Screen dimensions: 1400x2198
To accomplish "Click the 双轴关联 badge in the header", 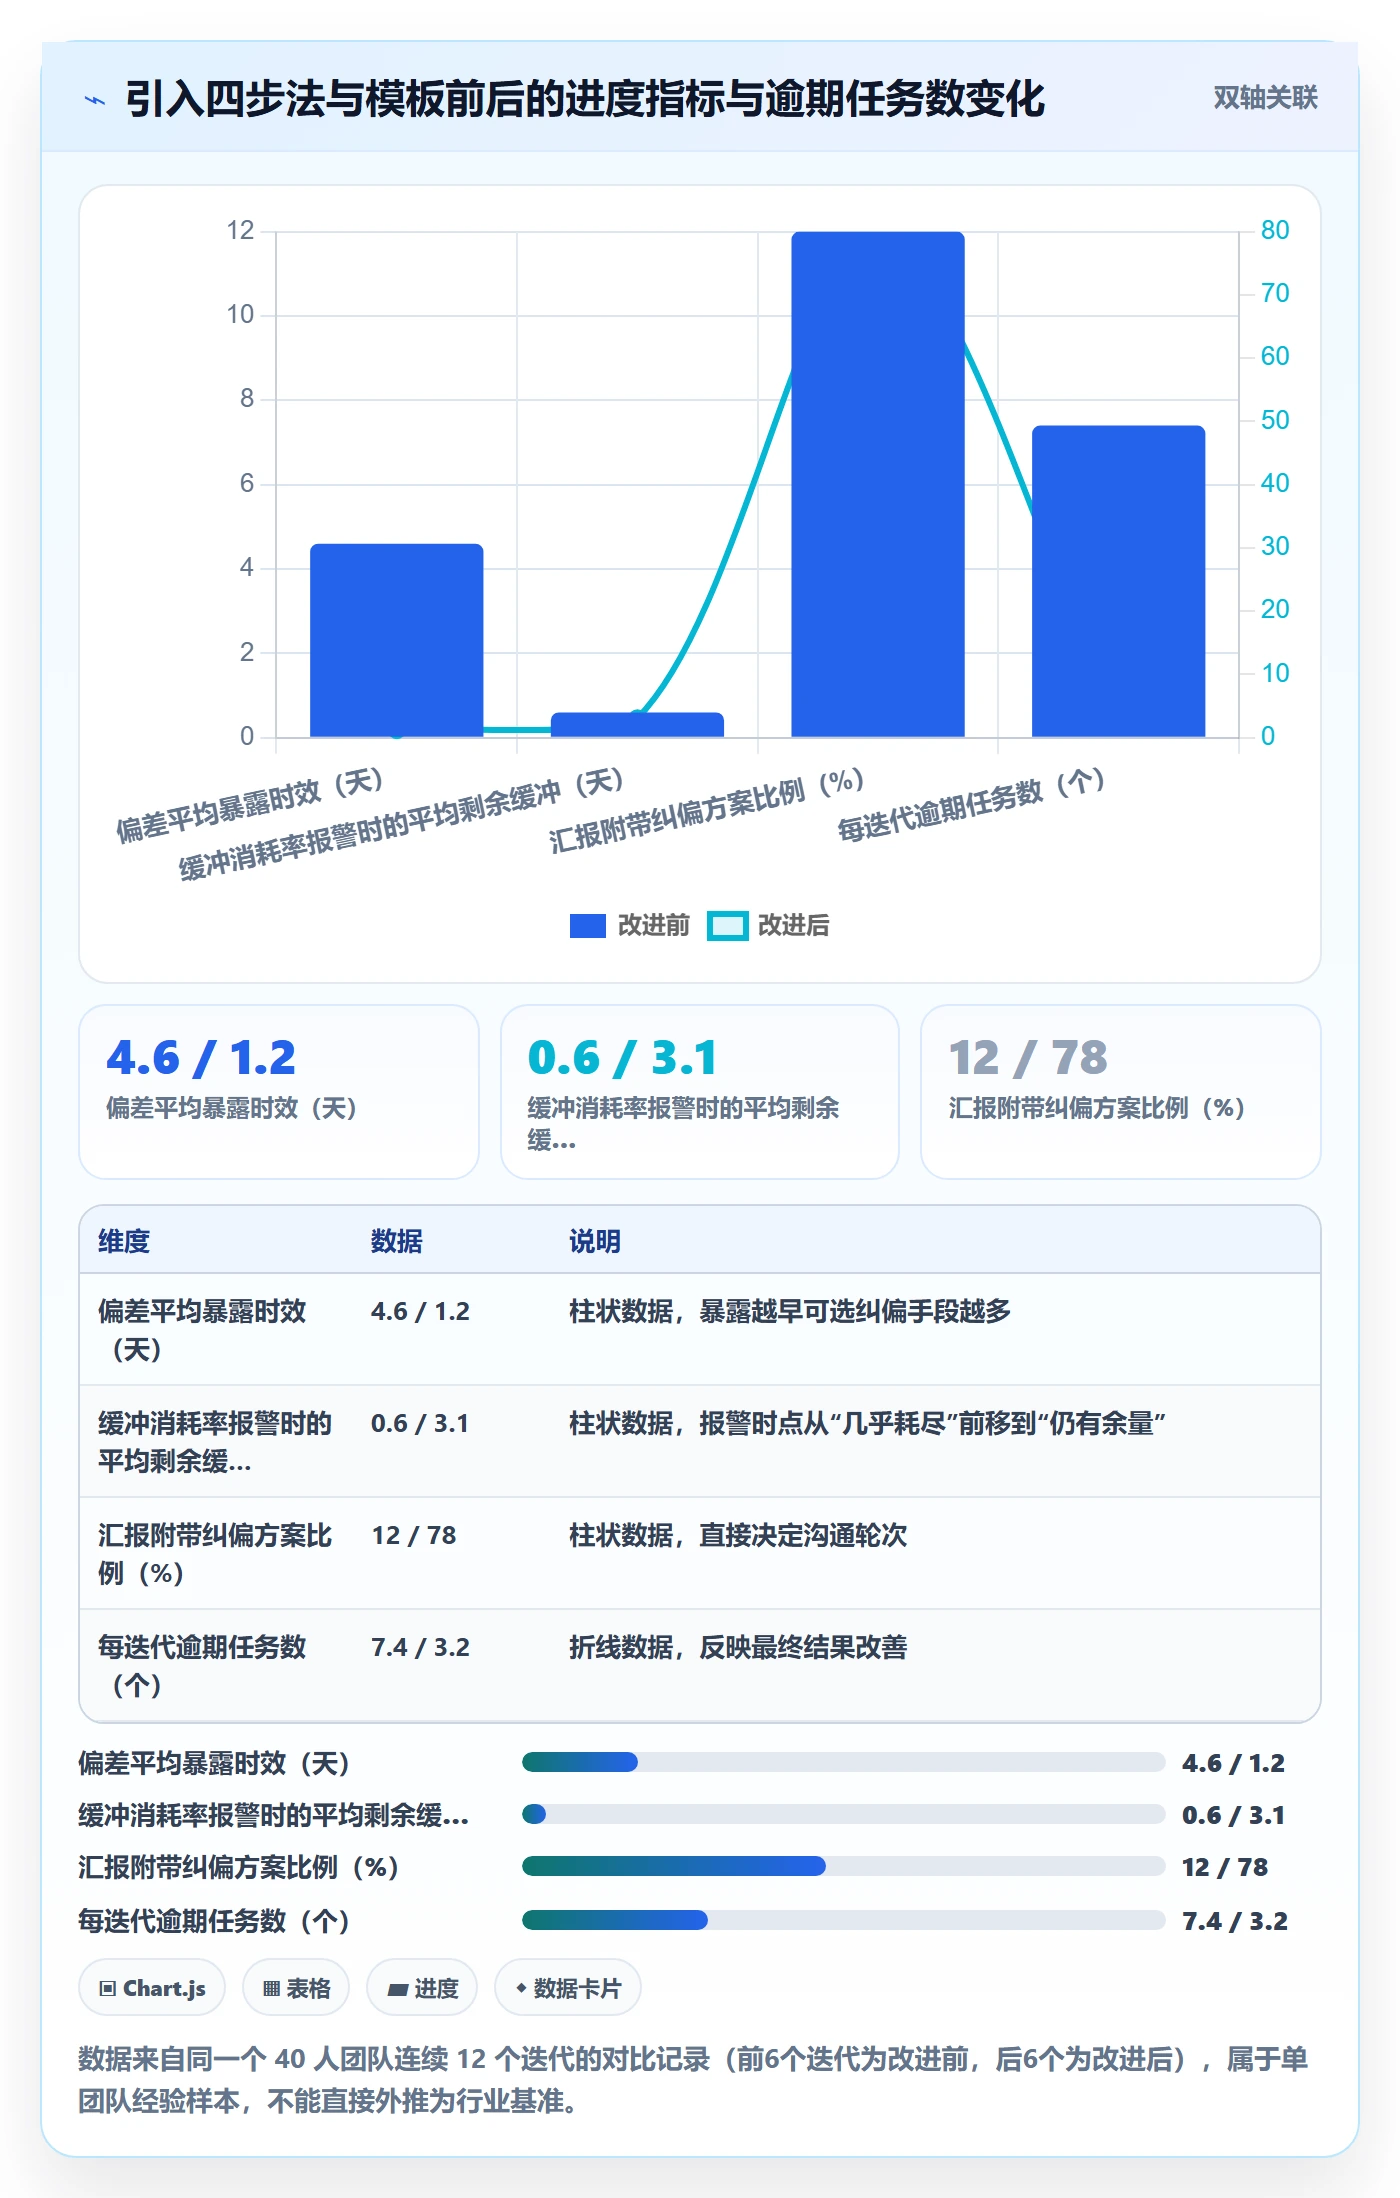I will coord(1265,97).
